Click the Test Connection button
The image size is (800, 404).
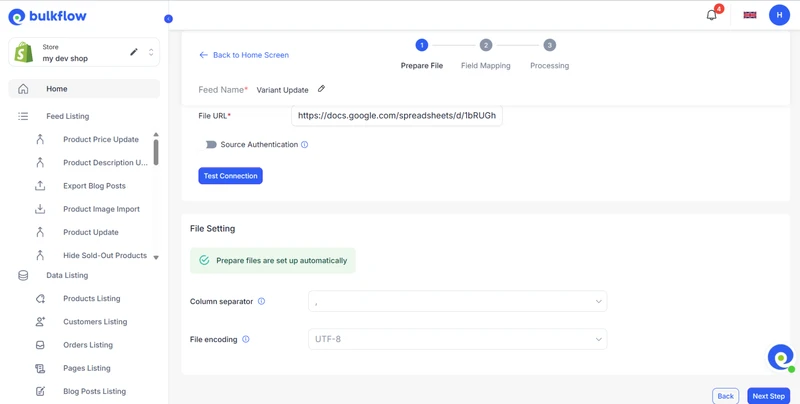coord(231,176)
